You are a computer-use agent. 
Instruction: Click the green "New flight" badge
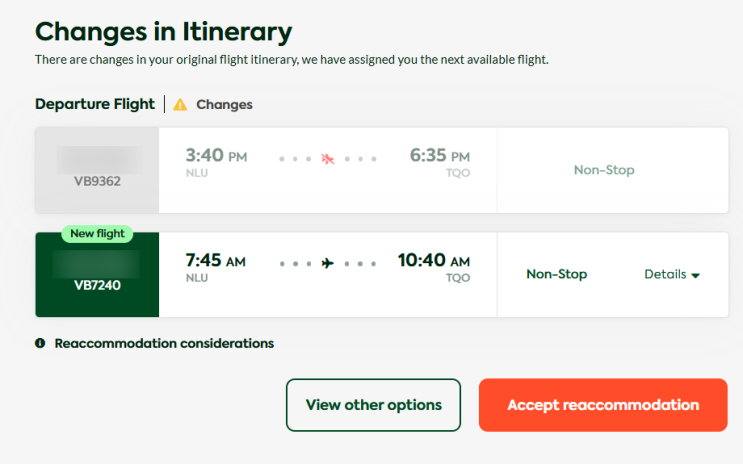click(x=97, y=234)
